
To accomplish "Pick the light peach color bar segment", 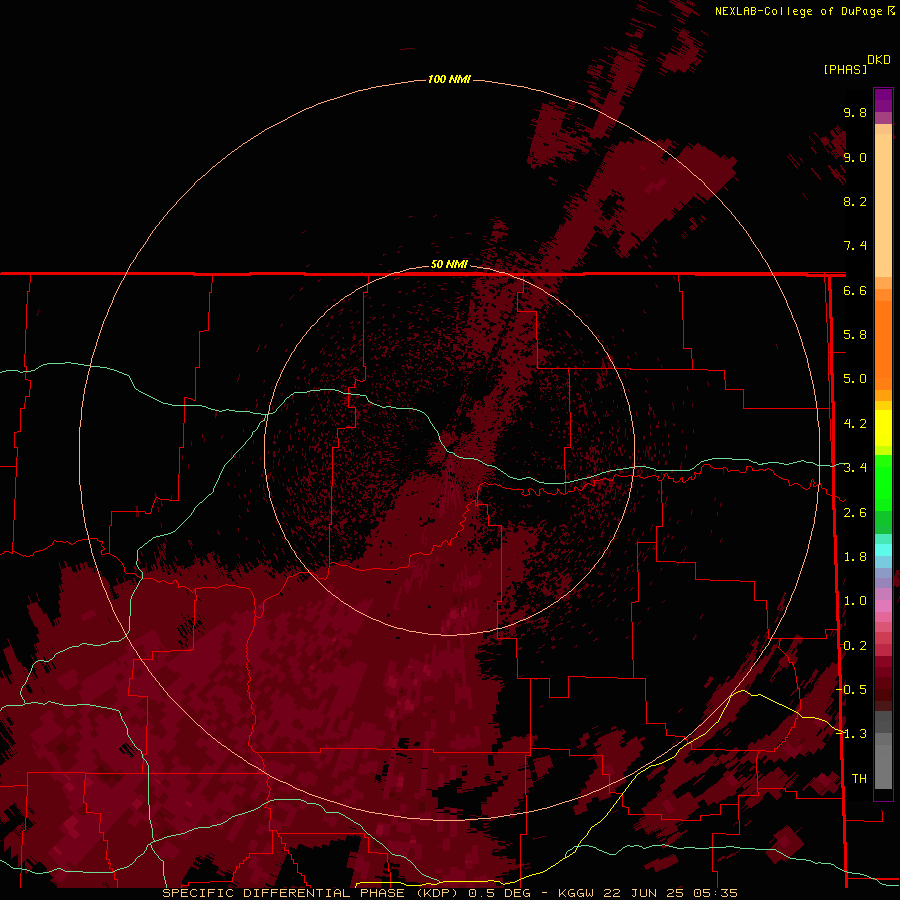I will 883,205.
